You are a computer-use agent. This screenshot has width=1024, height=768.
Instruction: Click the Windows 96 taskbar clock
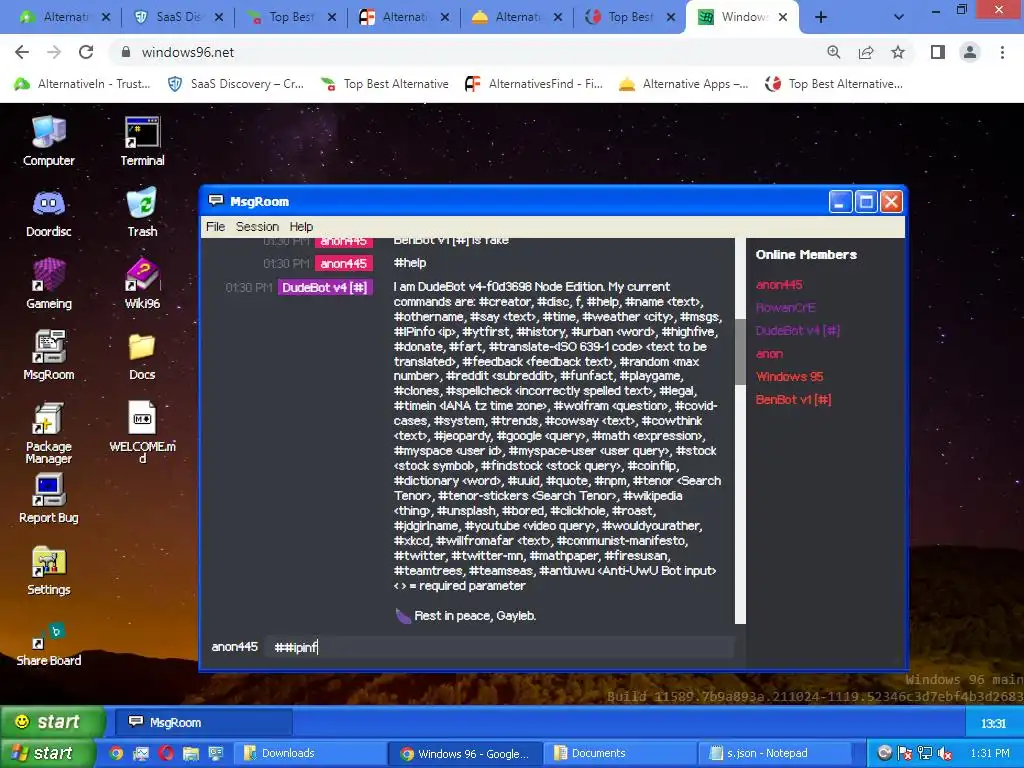click(x=993, y=723)
